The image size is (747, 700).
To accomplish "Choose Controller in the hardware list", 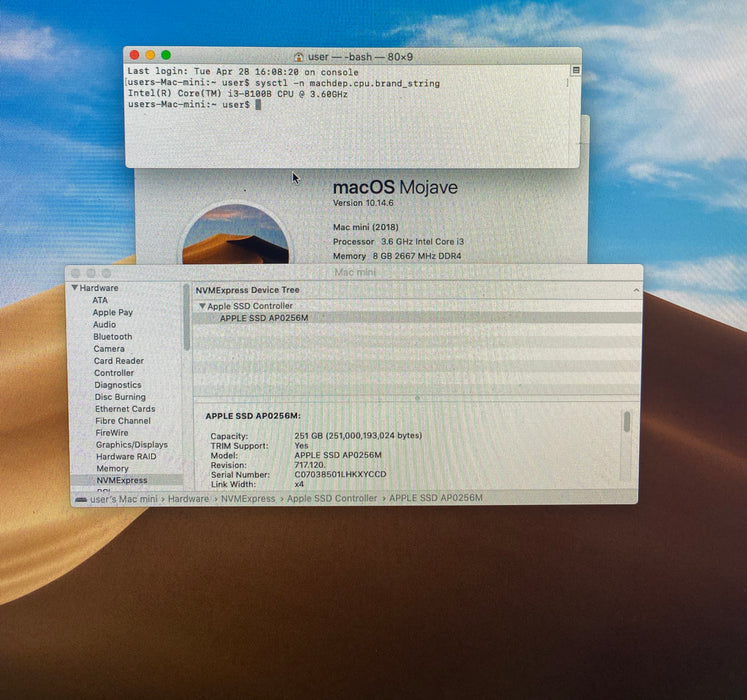I will 114,373.
